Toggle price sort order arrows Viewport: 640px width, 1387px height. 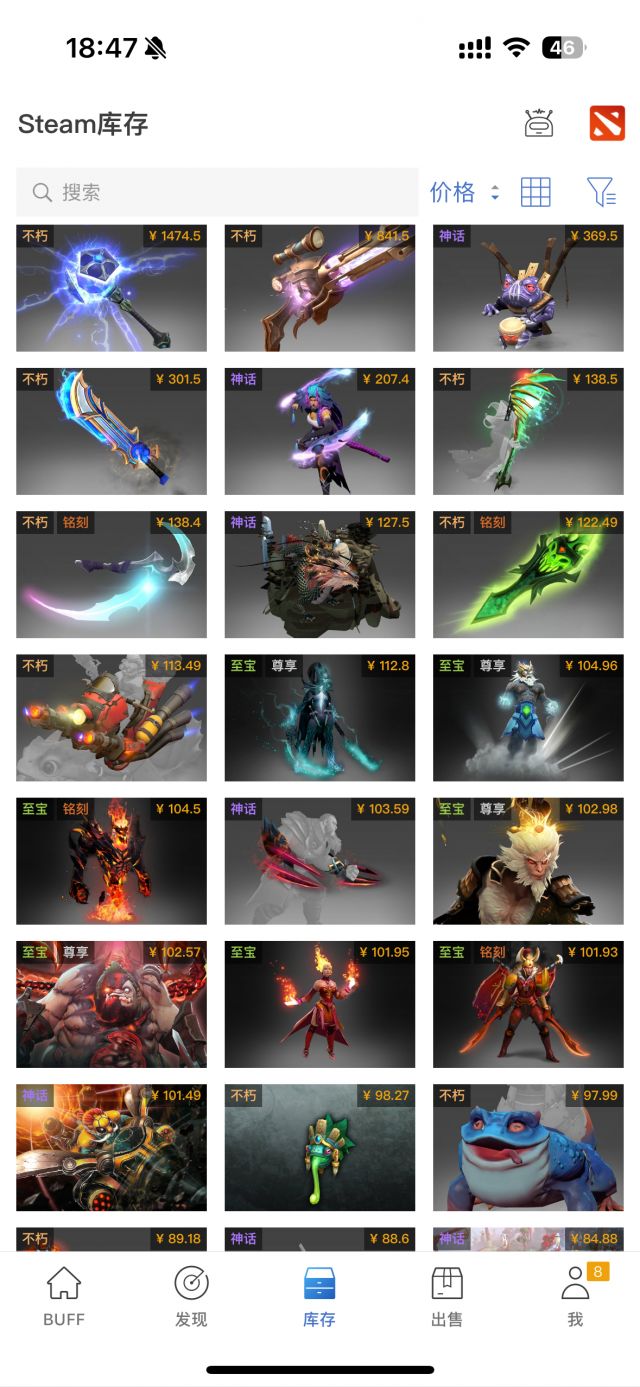494,193
